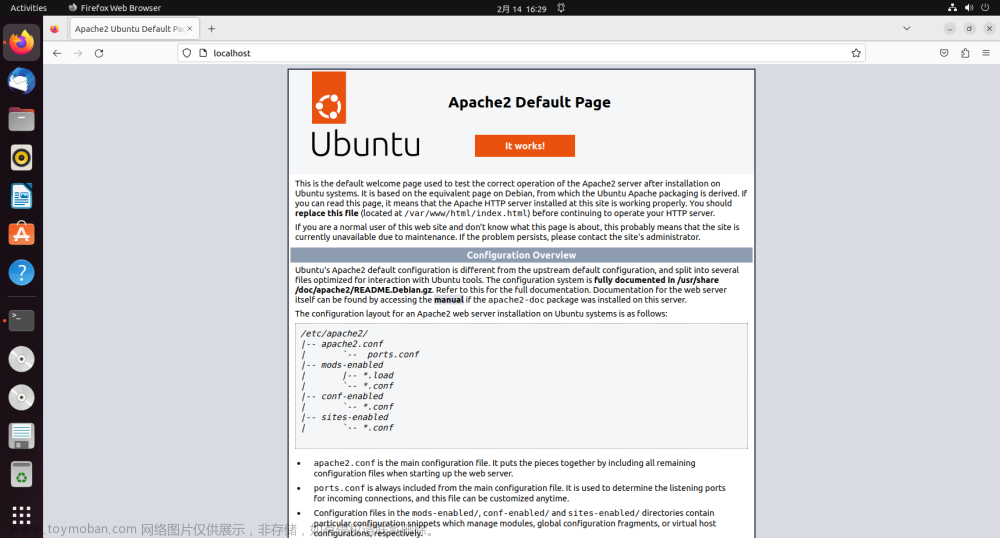Go back one page in Firefox
This screenshot has height=538, width=1000.
coord(57,53)
